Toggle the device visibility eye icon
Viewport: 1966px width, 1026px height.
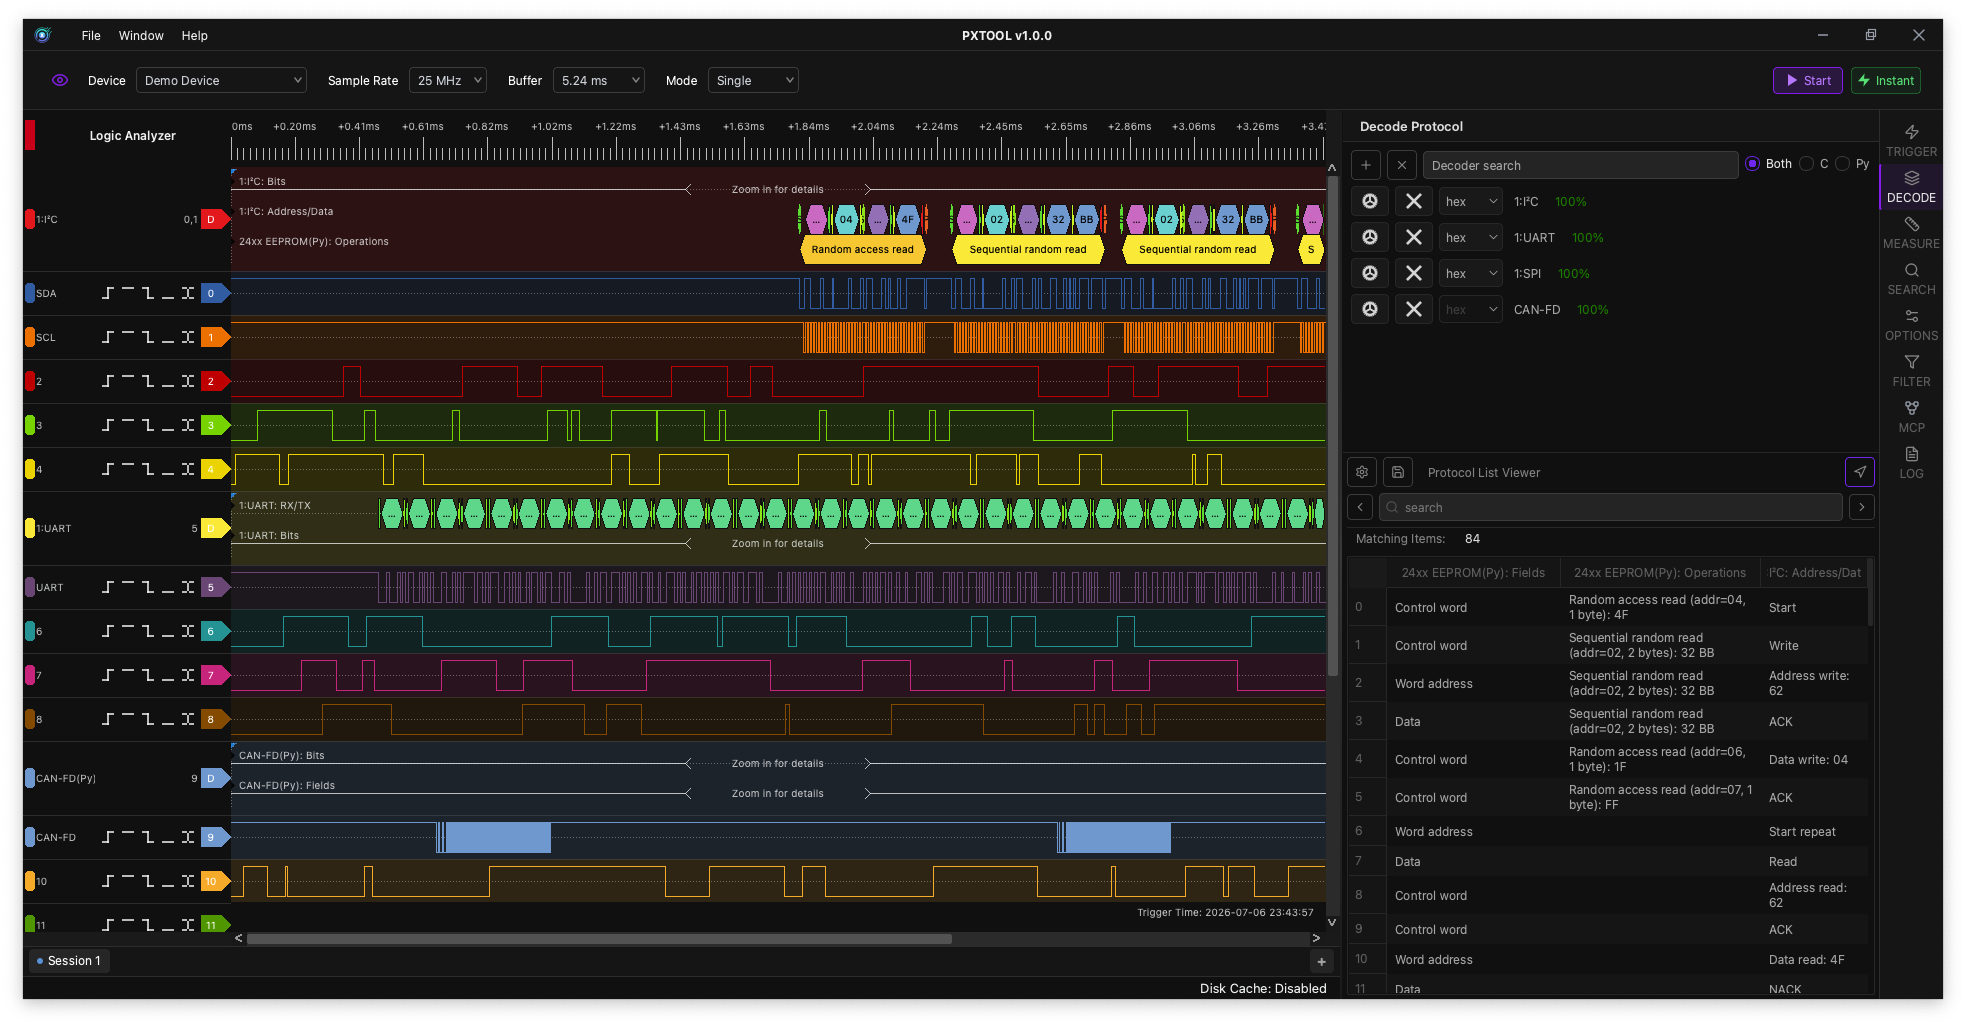[60, 80]
